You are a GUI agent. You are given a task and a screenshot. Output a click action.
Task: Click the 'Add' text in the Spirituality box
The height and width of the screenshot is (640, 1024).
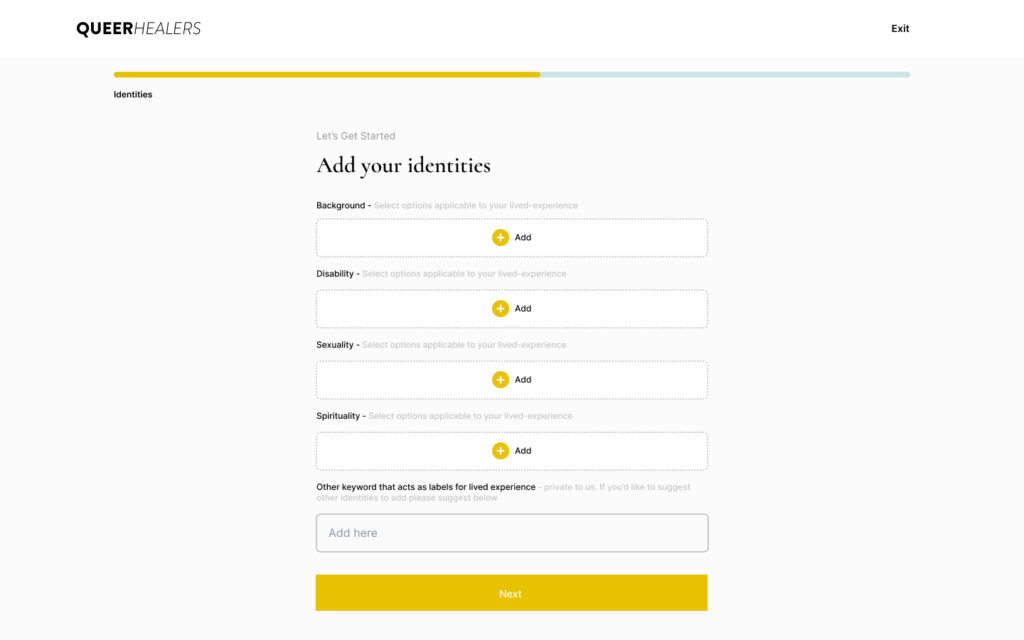pos(523,451)
